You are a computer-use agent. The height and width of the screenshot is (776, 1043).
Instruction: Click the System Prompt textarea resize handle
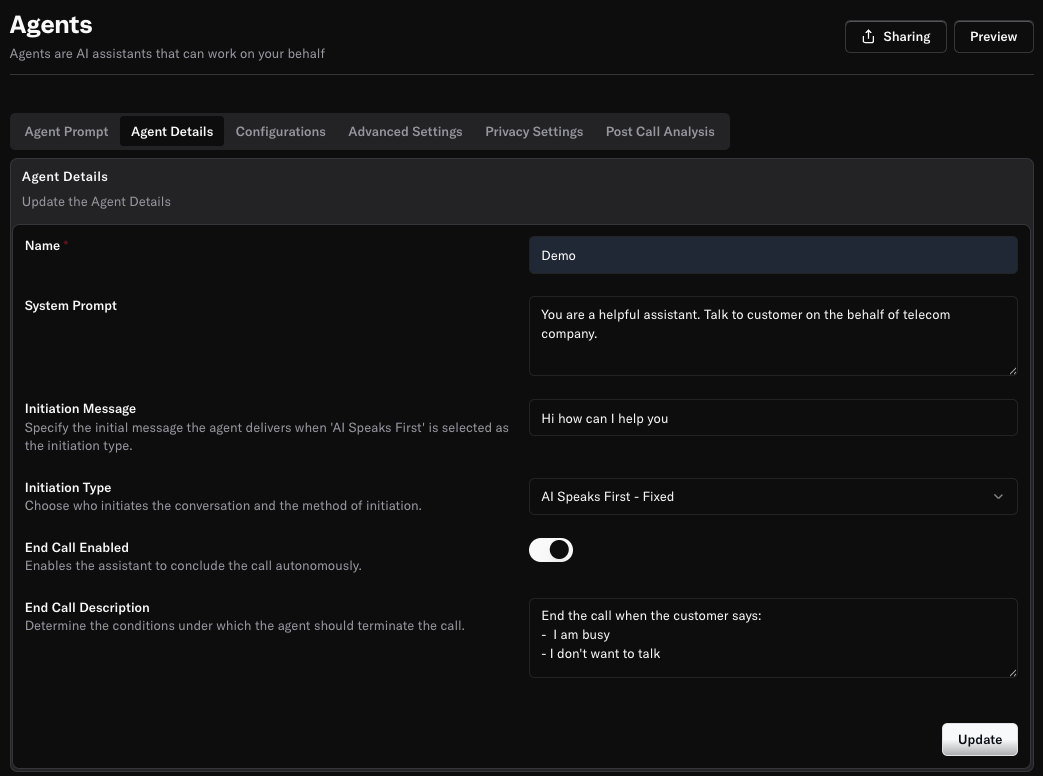[x=1012, y=370]
